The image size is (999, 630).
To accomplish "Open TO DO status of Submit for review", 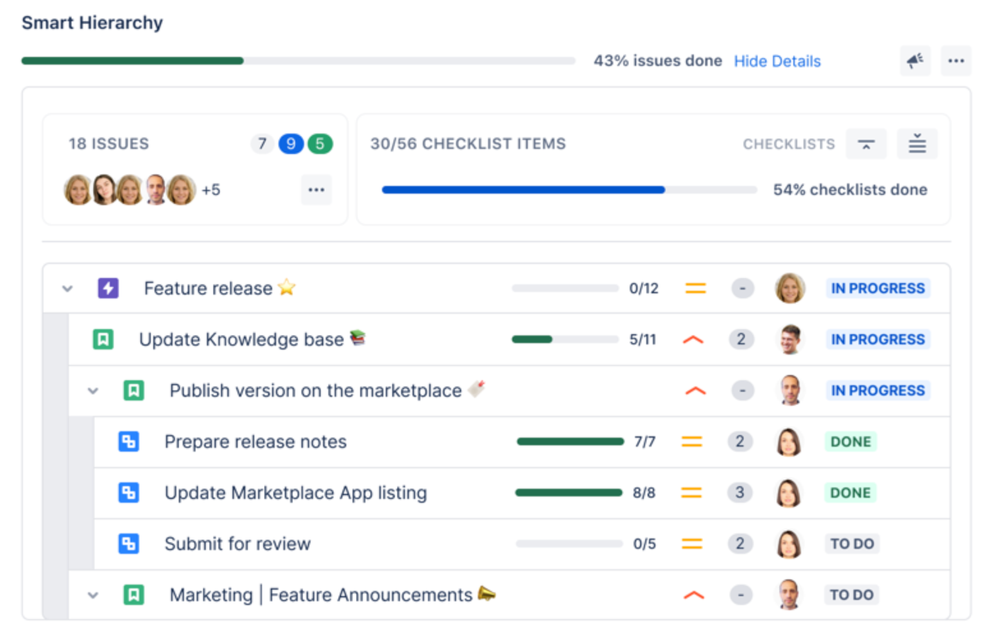I will pyautogui.click(x=852, y=543).
